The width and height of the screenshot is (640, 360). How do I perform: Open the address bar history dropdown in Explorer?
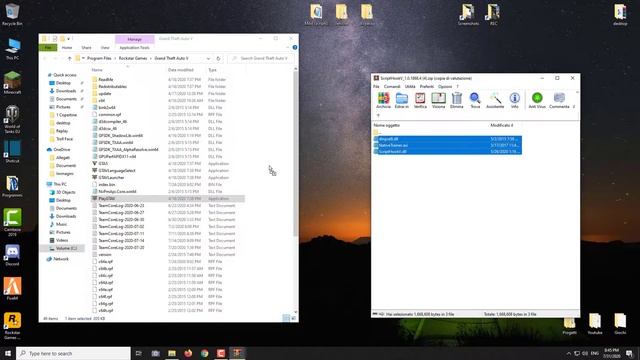[x=208, y=58]
